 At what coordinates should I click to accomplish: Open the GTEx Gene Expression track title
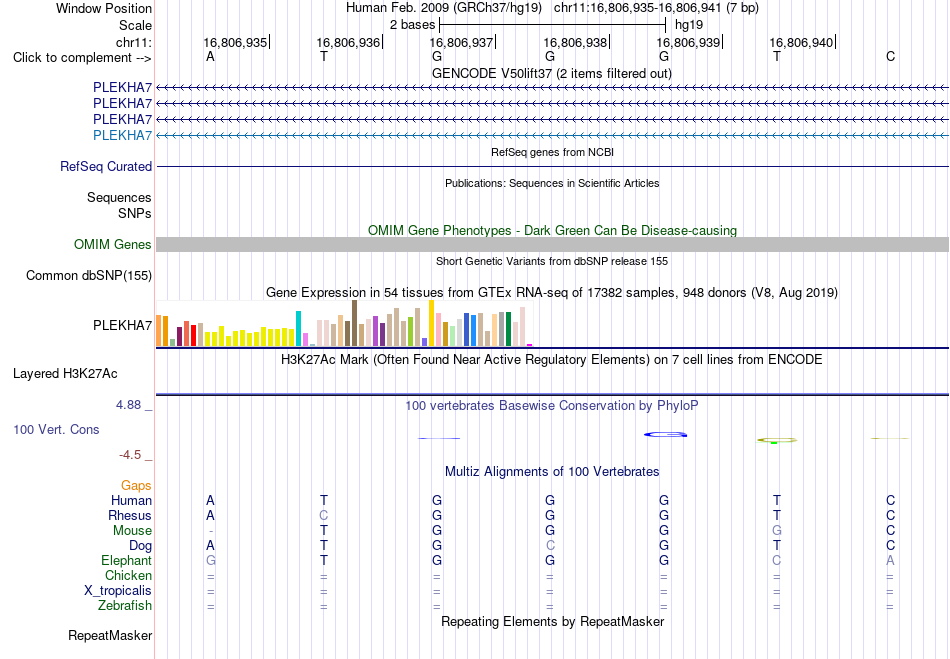pyautogui.click(x=552, y=293)
